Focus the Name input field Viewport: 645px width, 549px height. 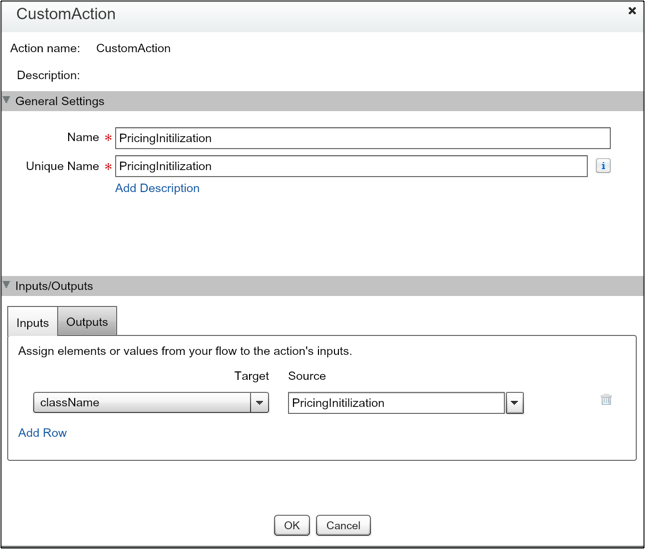pos(363,138)
